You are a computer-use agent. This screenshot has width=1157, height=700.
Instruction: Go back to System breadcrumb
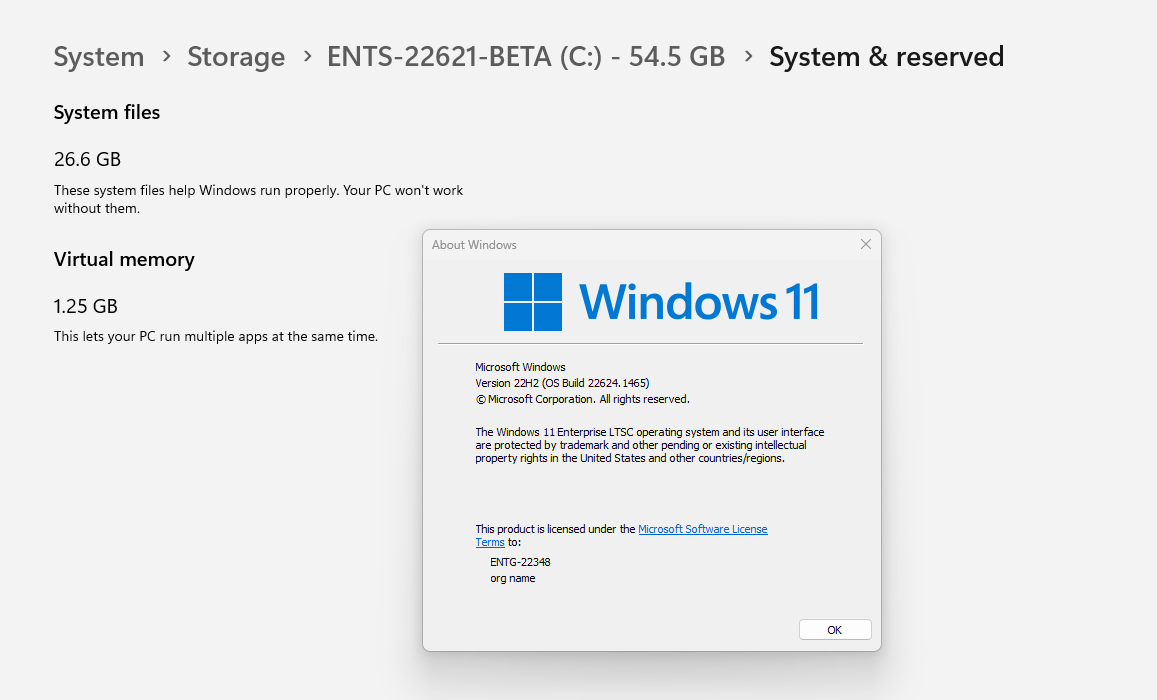coord(99,57)
